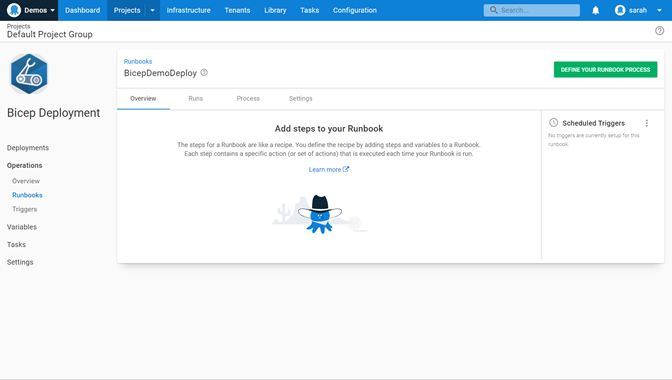Open project Settings in the sidebar
Image resolution: width=672 pixels, height=380 pixels.
coord(20,262)
